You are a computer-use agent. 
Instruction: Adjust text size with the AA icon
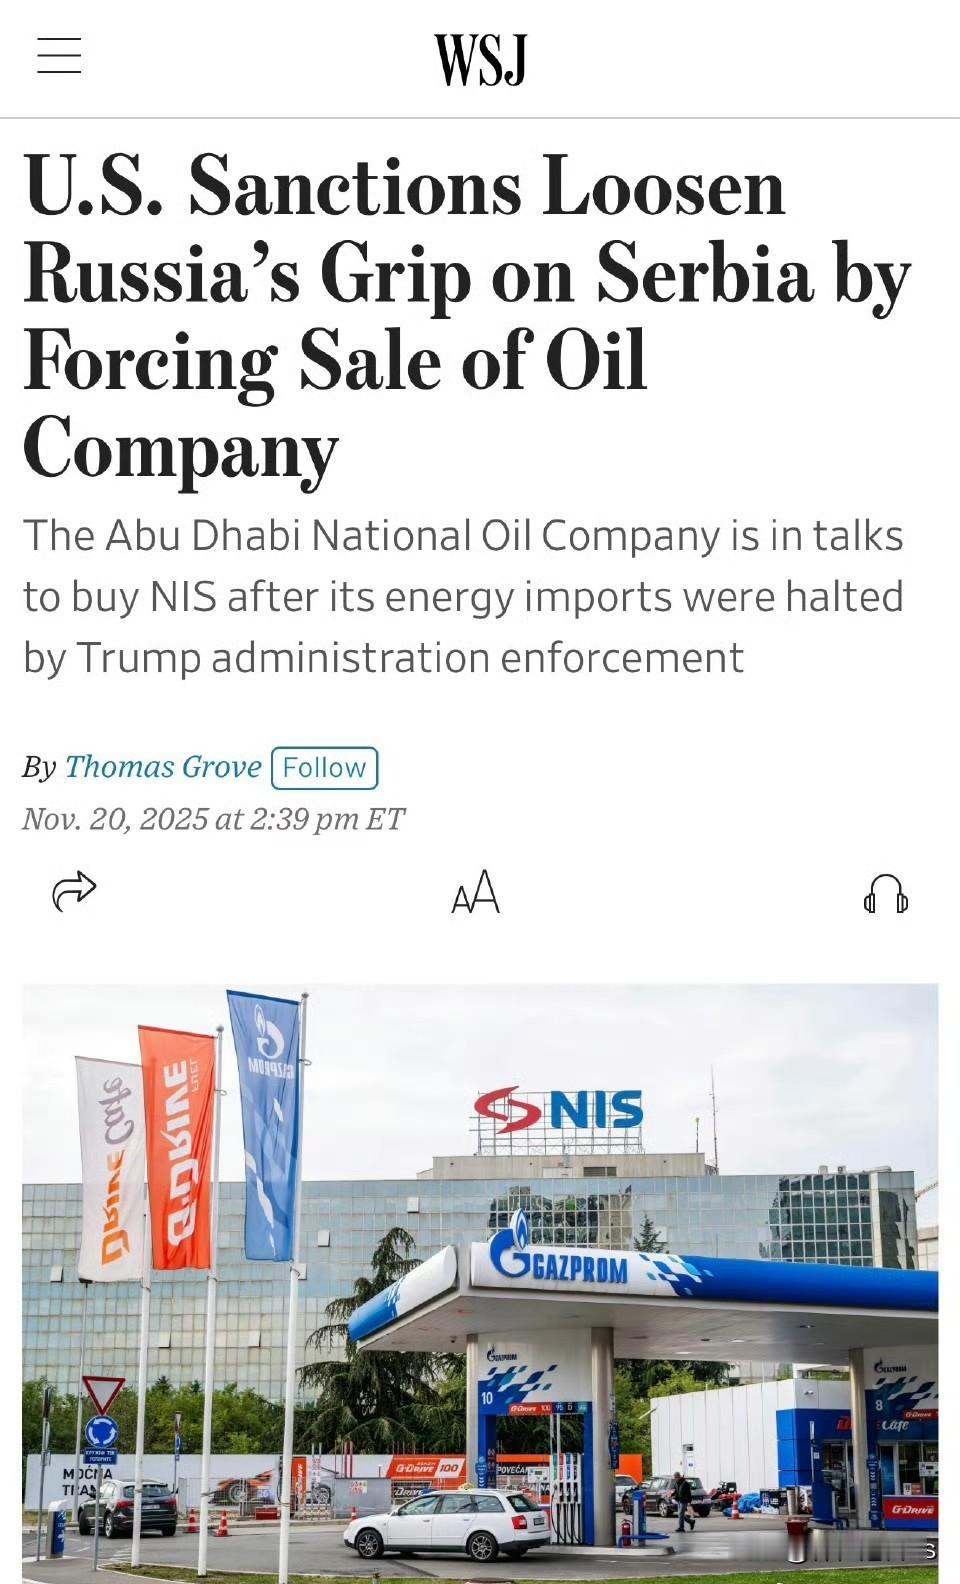[x=475, y=892]
